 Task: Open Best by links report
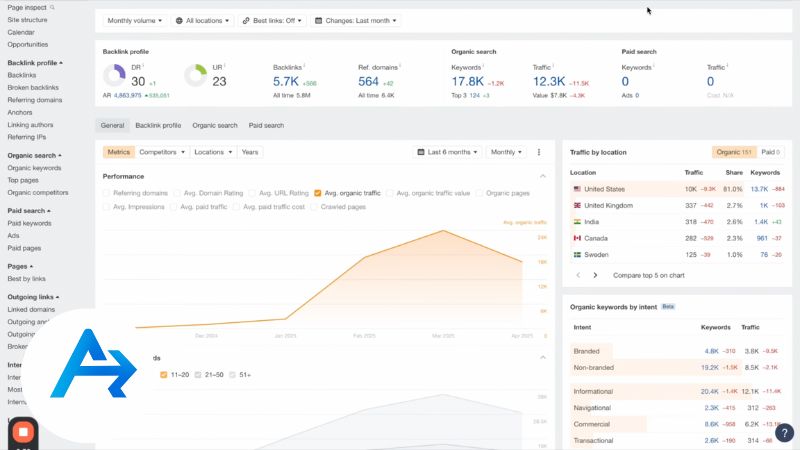tap(27, 279)
